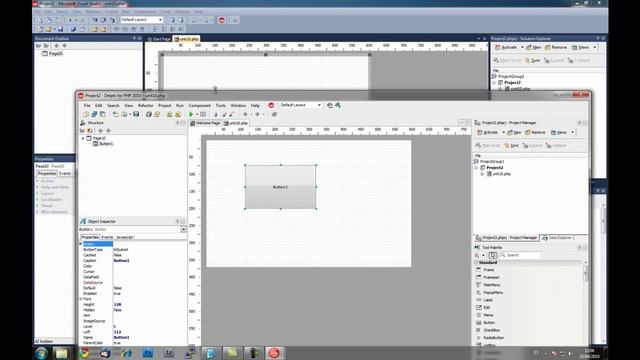Collapse the Standard category in Tool Palette
The width and height of the screenshot is (640, 360).
point(476,262)
